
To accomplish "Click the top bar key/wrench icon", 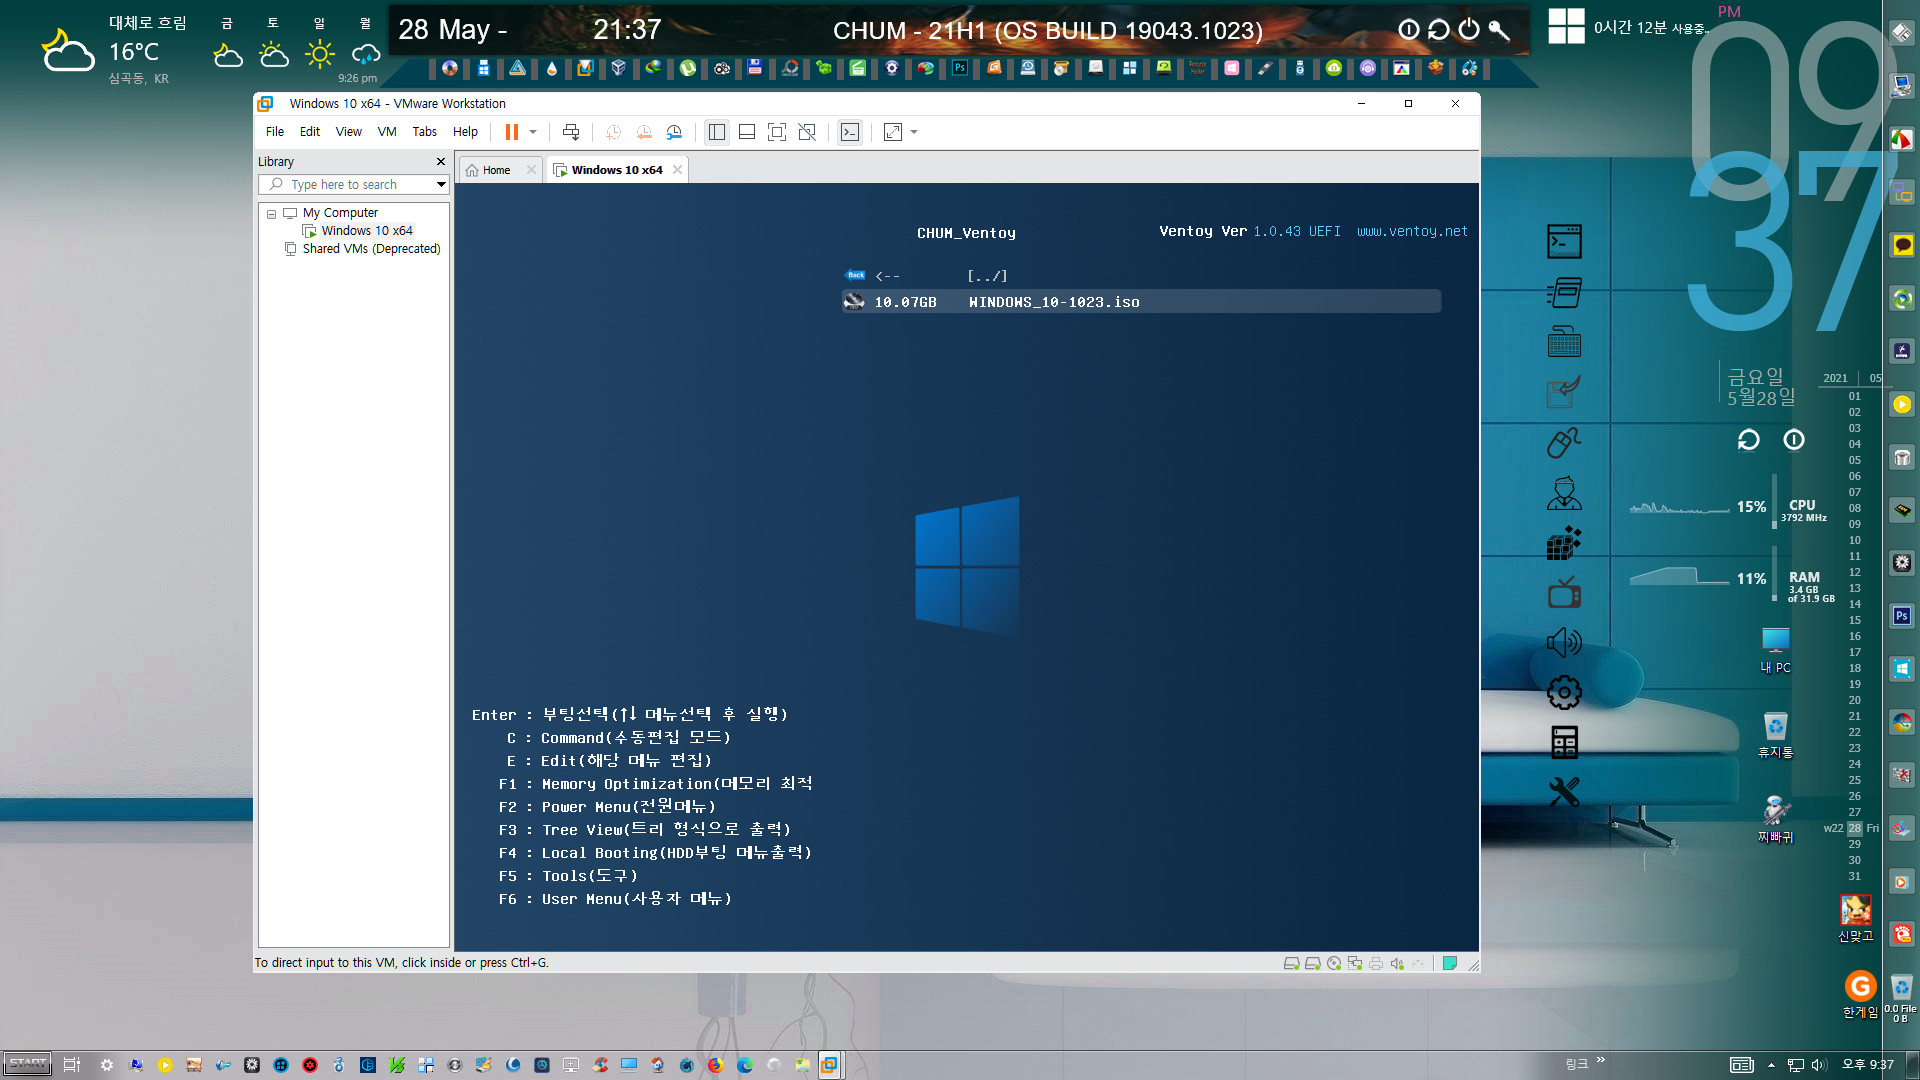I will click(x=1498, y=30).
